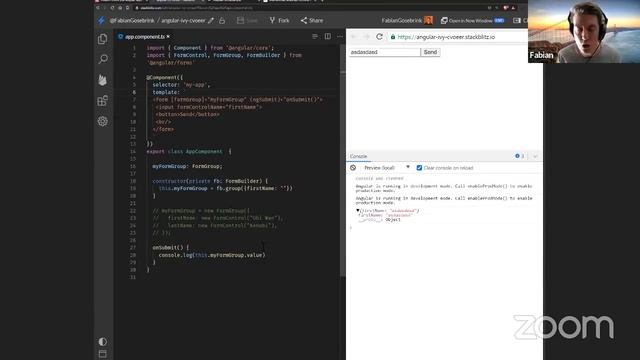The height and width of the screenshot is (360, 640).
Task: Click the Fabian webcam thumbnail
Action: (584, 31)
